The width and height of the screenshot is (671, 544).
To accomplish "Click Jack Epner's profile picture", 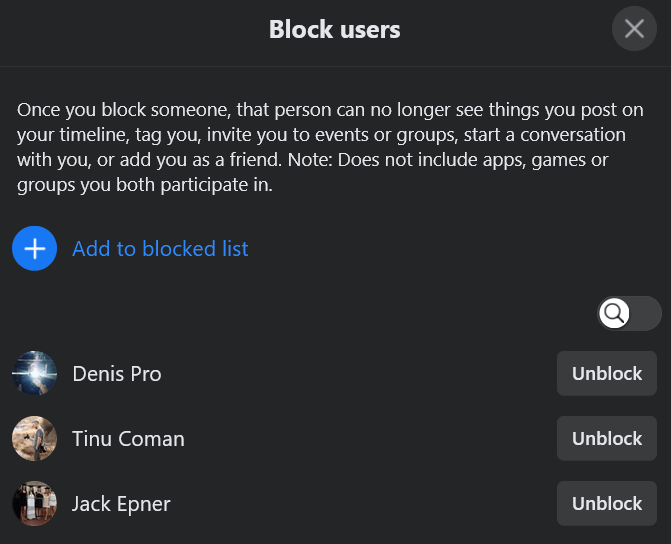I will [x=34, y=504].
